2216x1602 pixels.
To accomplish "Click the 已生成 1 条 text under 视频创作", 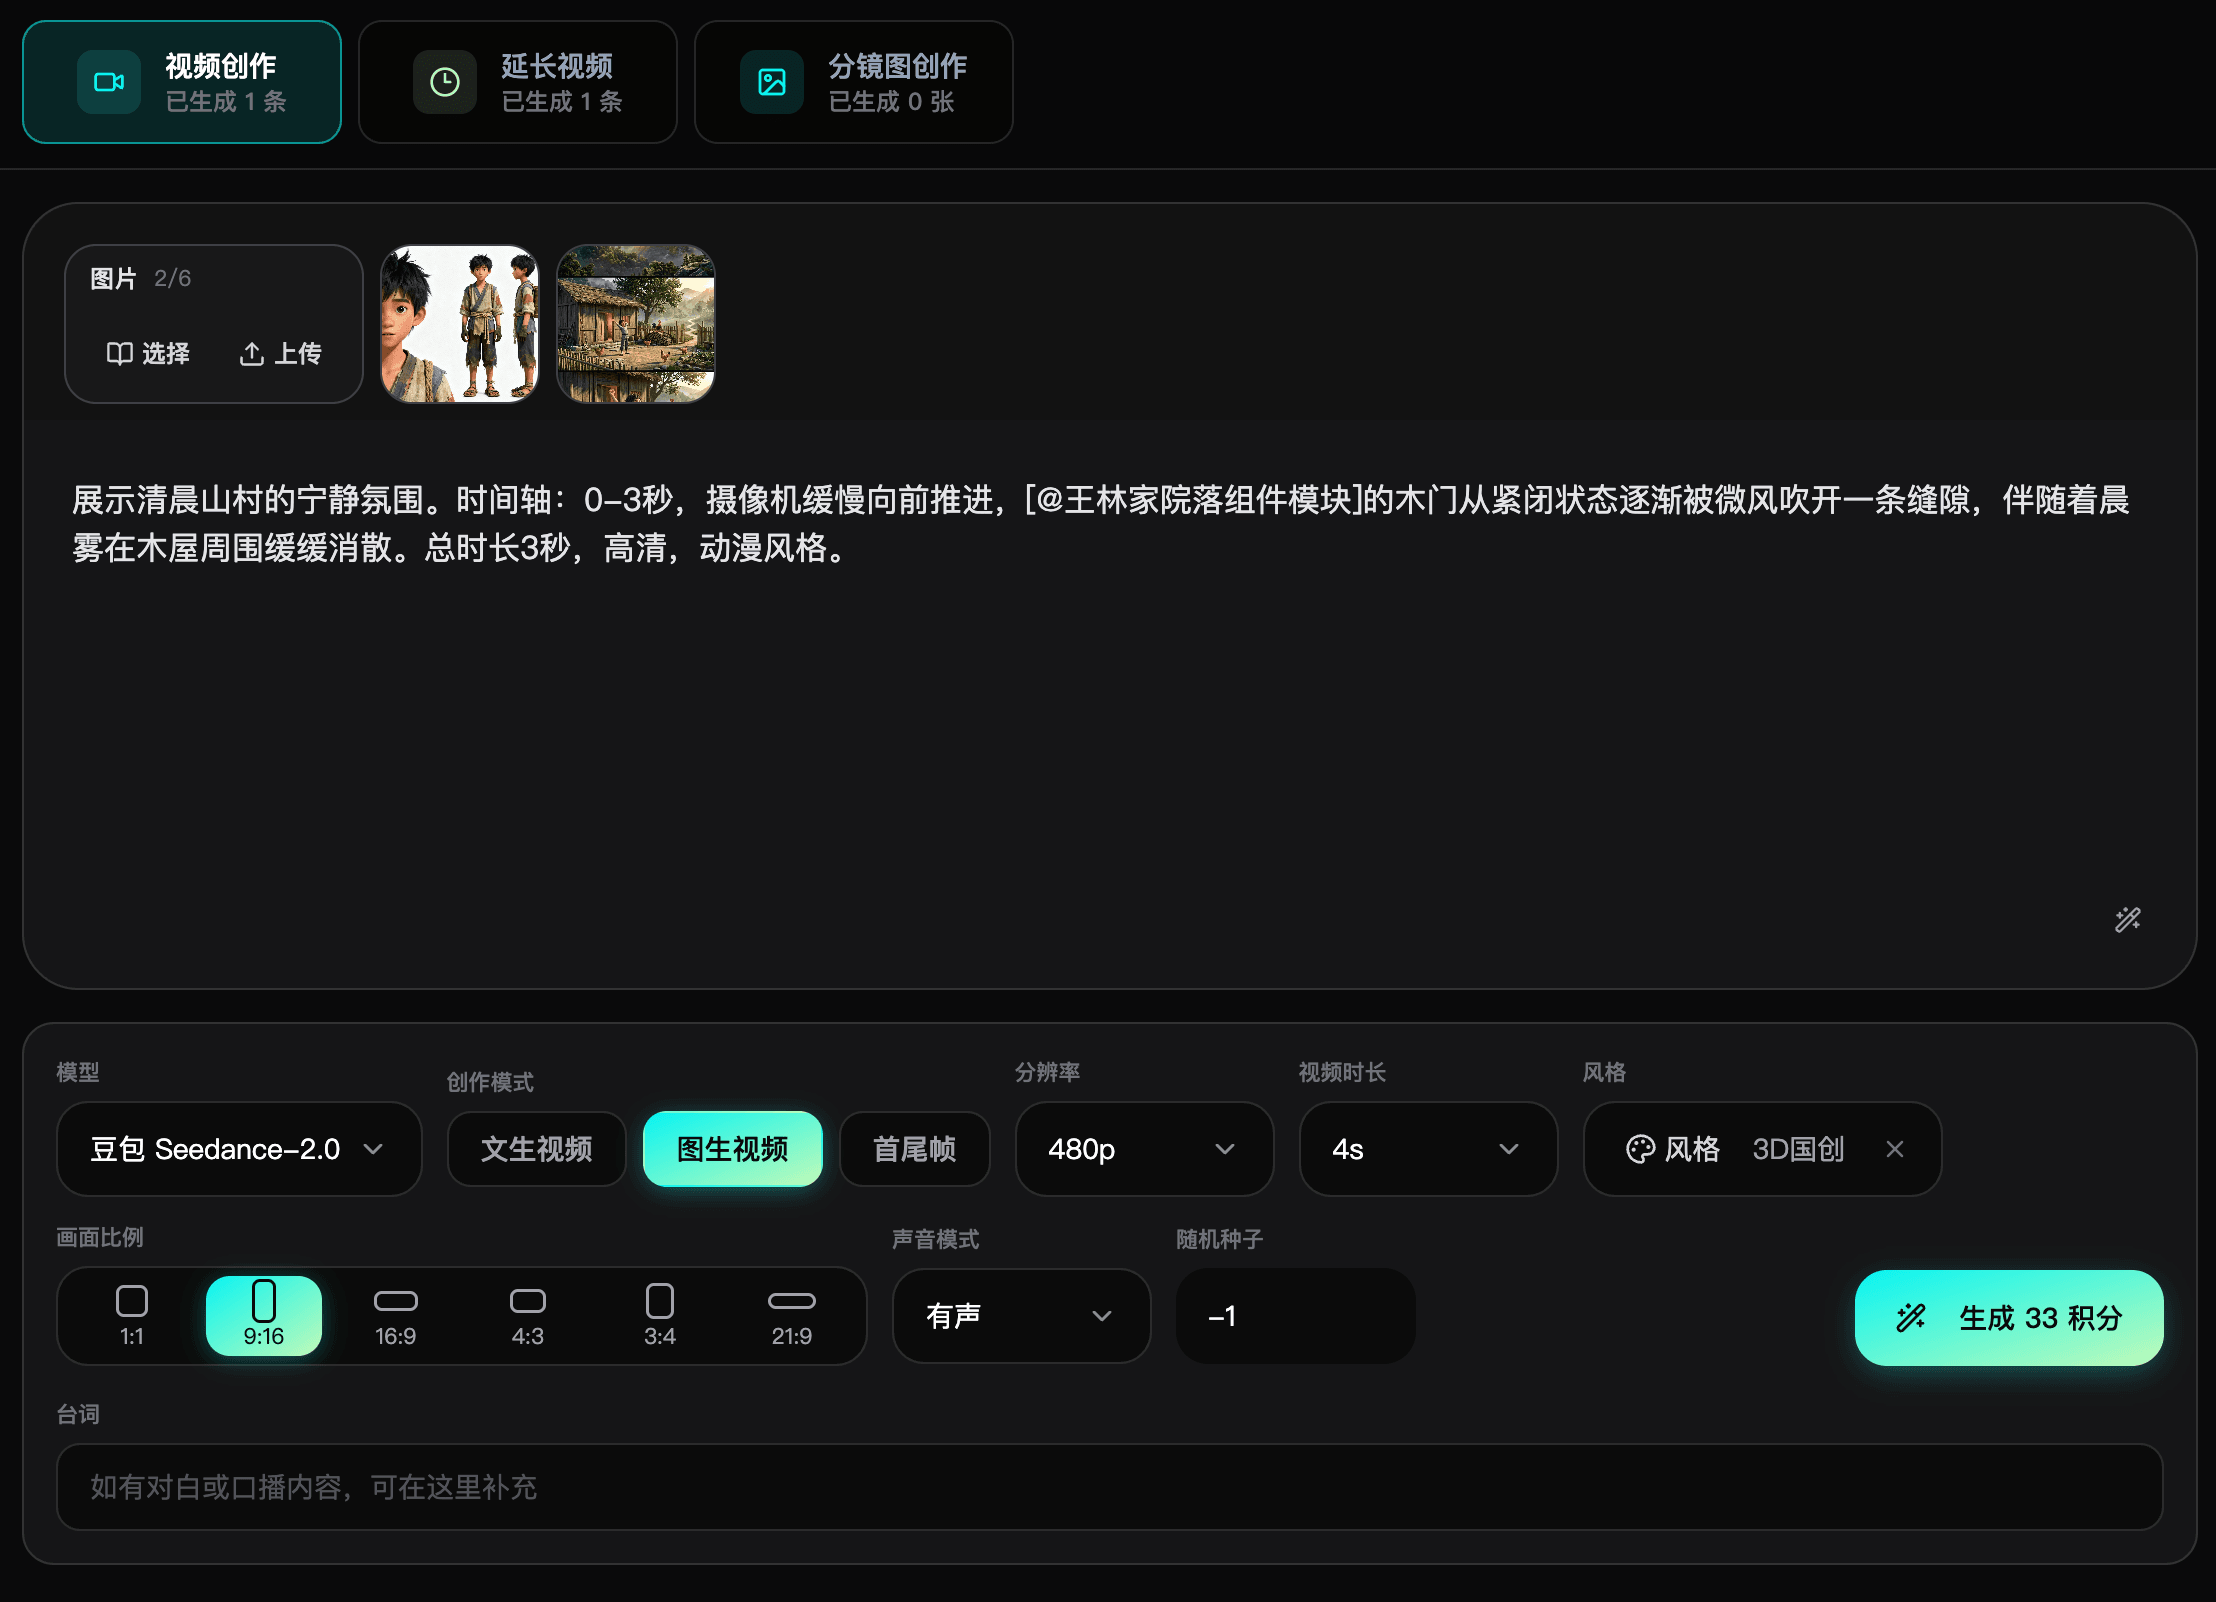I will [x=226, y=101].
